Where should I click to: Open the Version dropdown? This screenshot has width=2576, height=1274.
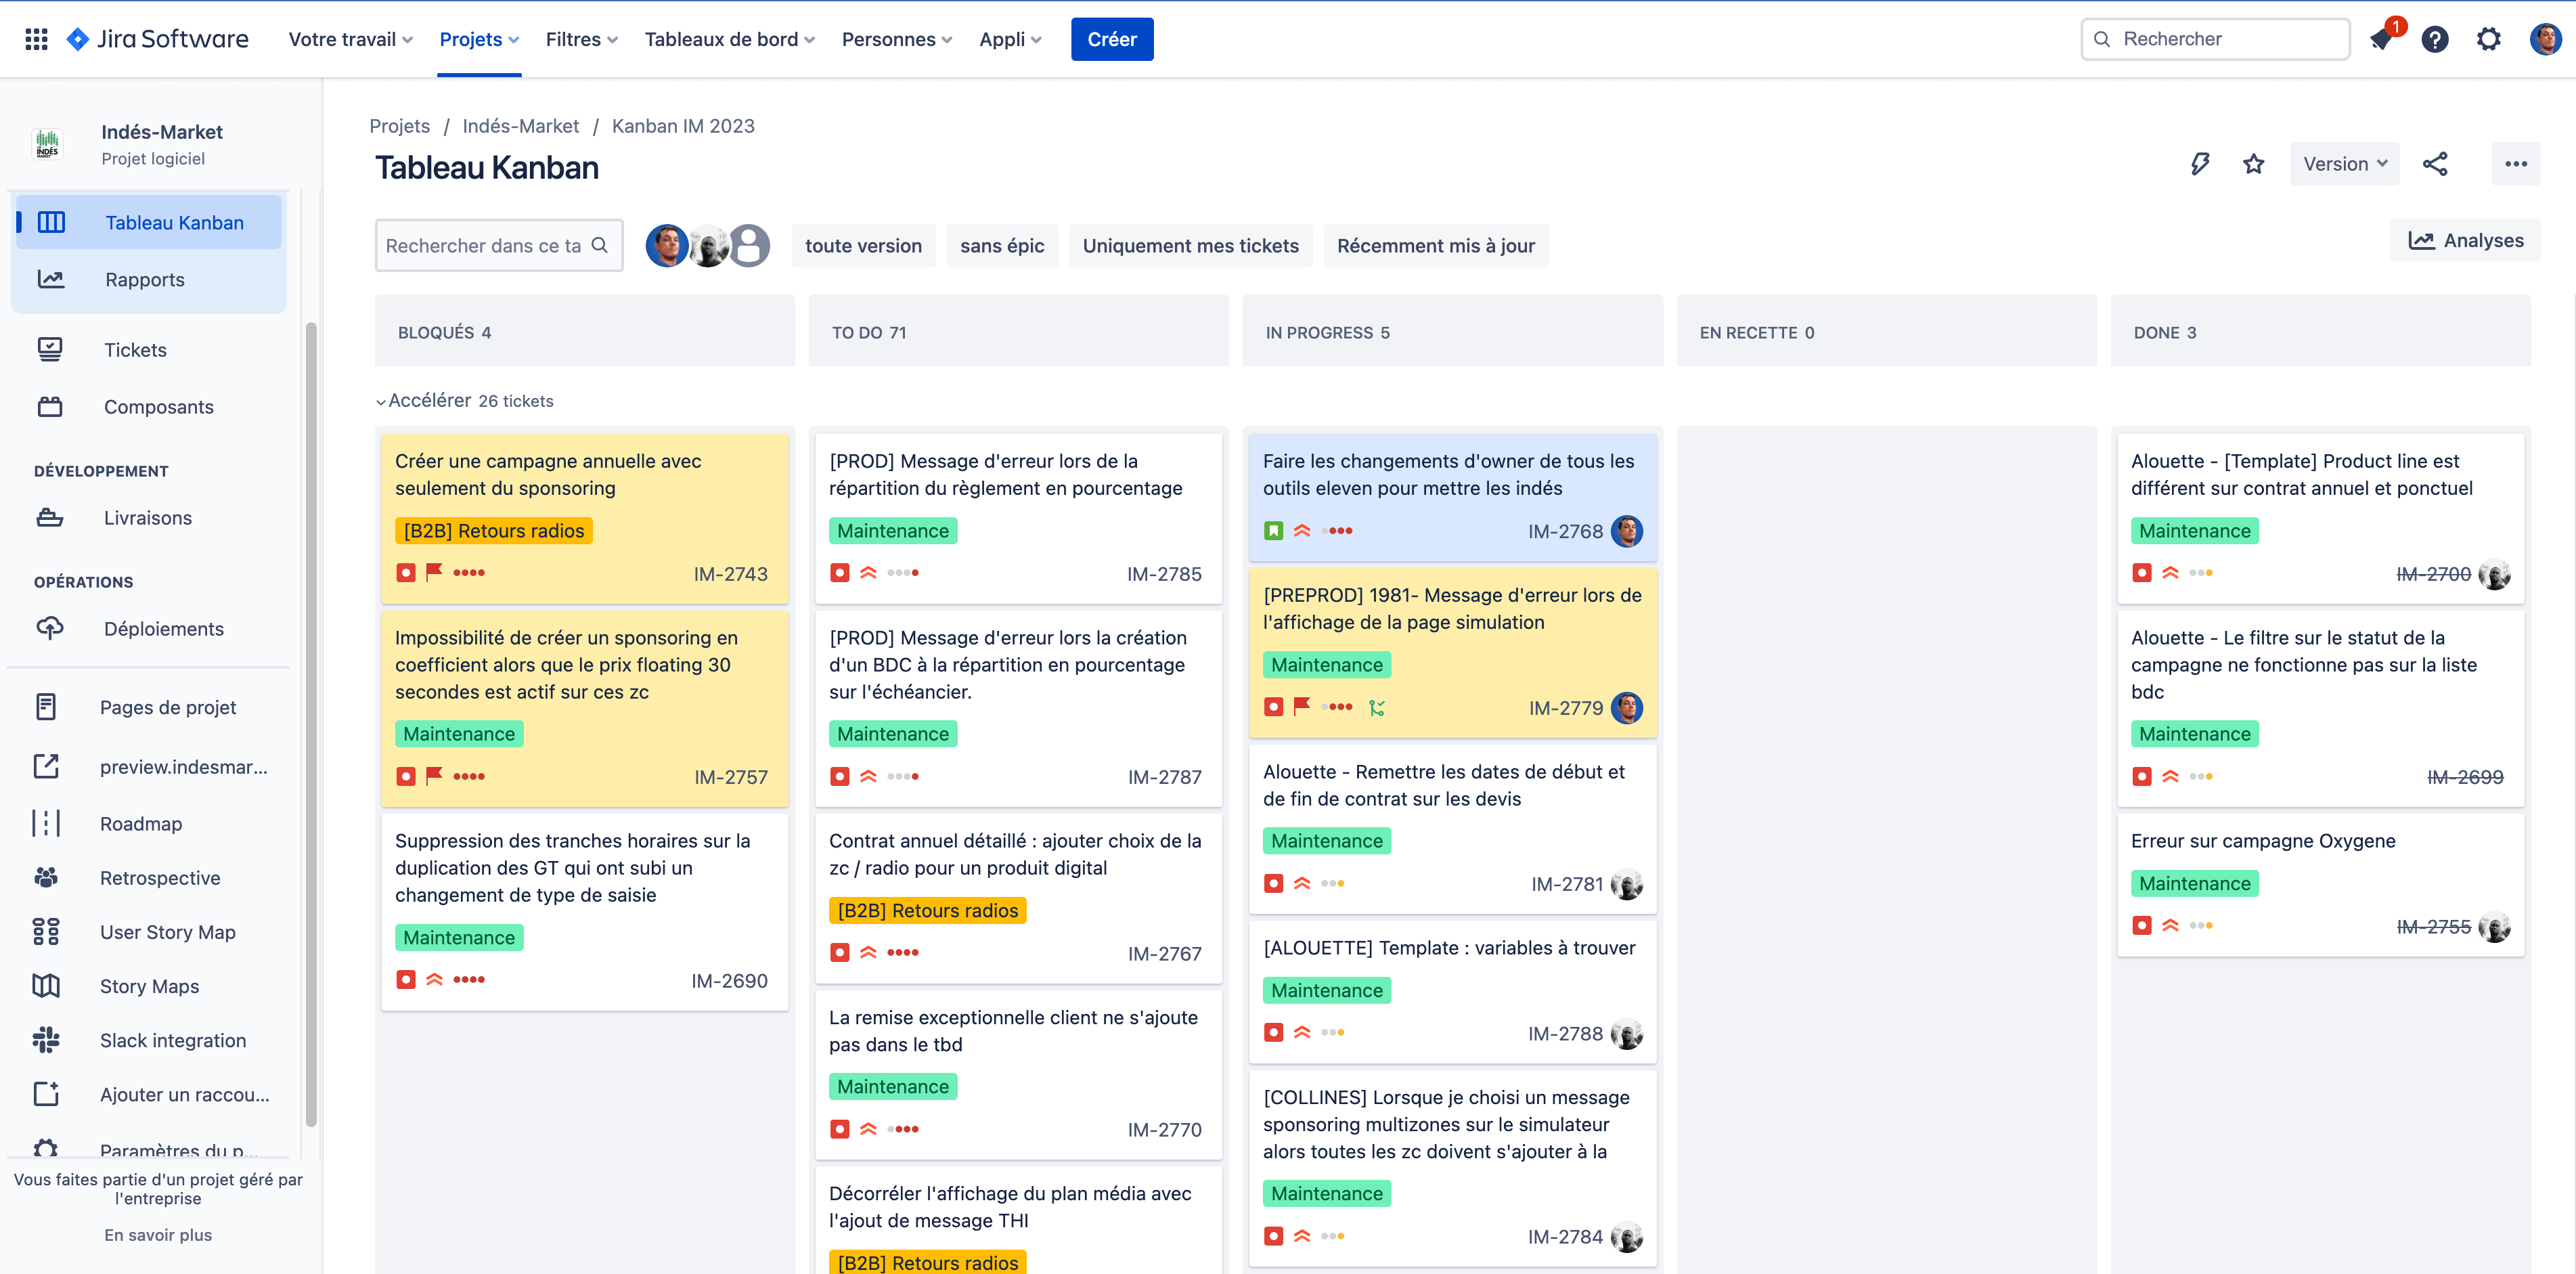pos(2344,164)
